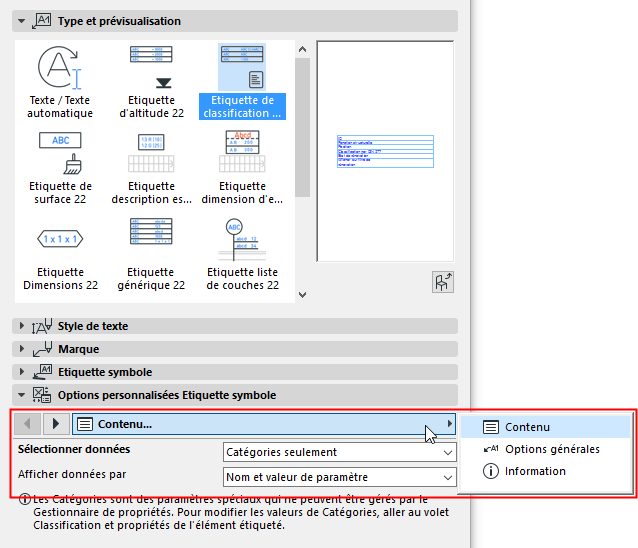638x548 pixels.
Task: Open the Contenu... page selector dropdown
Action: coord(264,424)
